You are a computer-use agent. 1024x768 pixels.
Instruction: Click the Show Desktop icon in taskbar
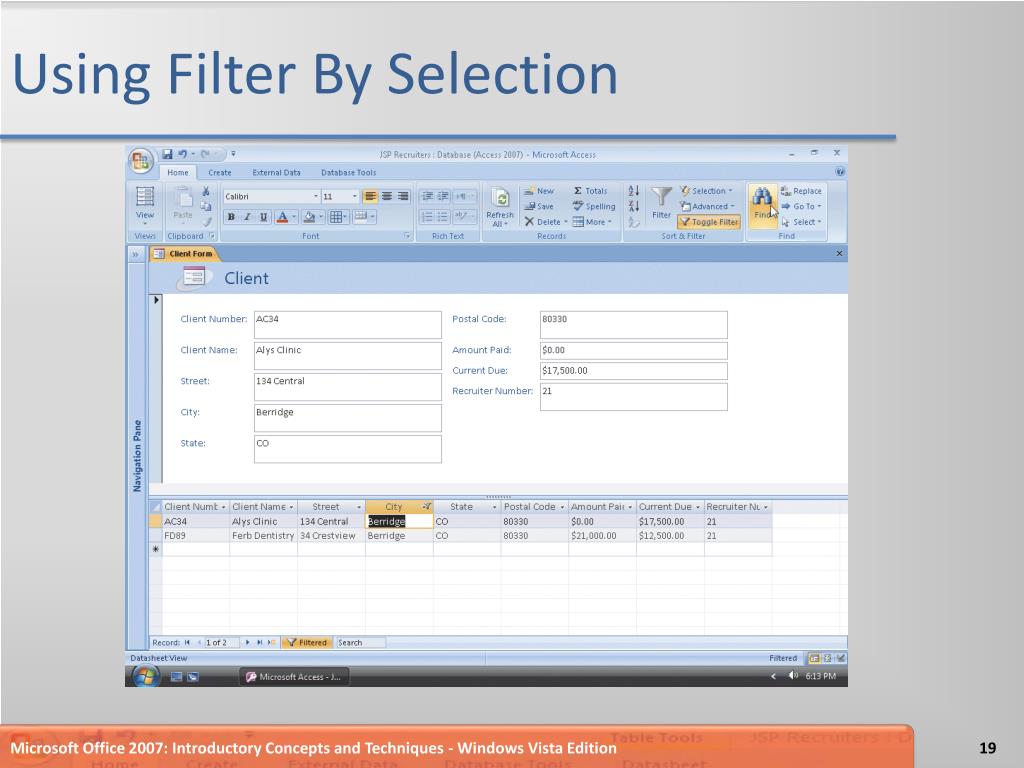pos(176,677)
